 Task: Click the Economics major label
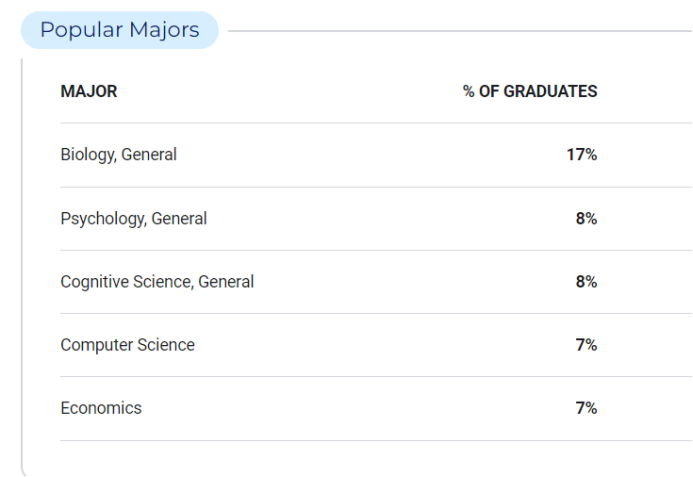coord(101,408)
